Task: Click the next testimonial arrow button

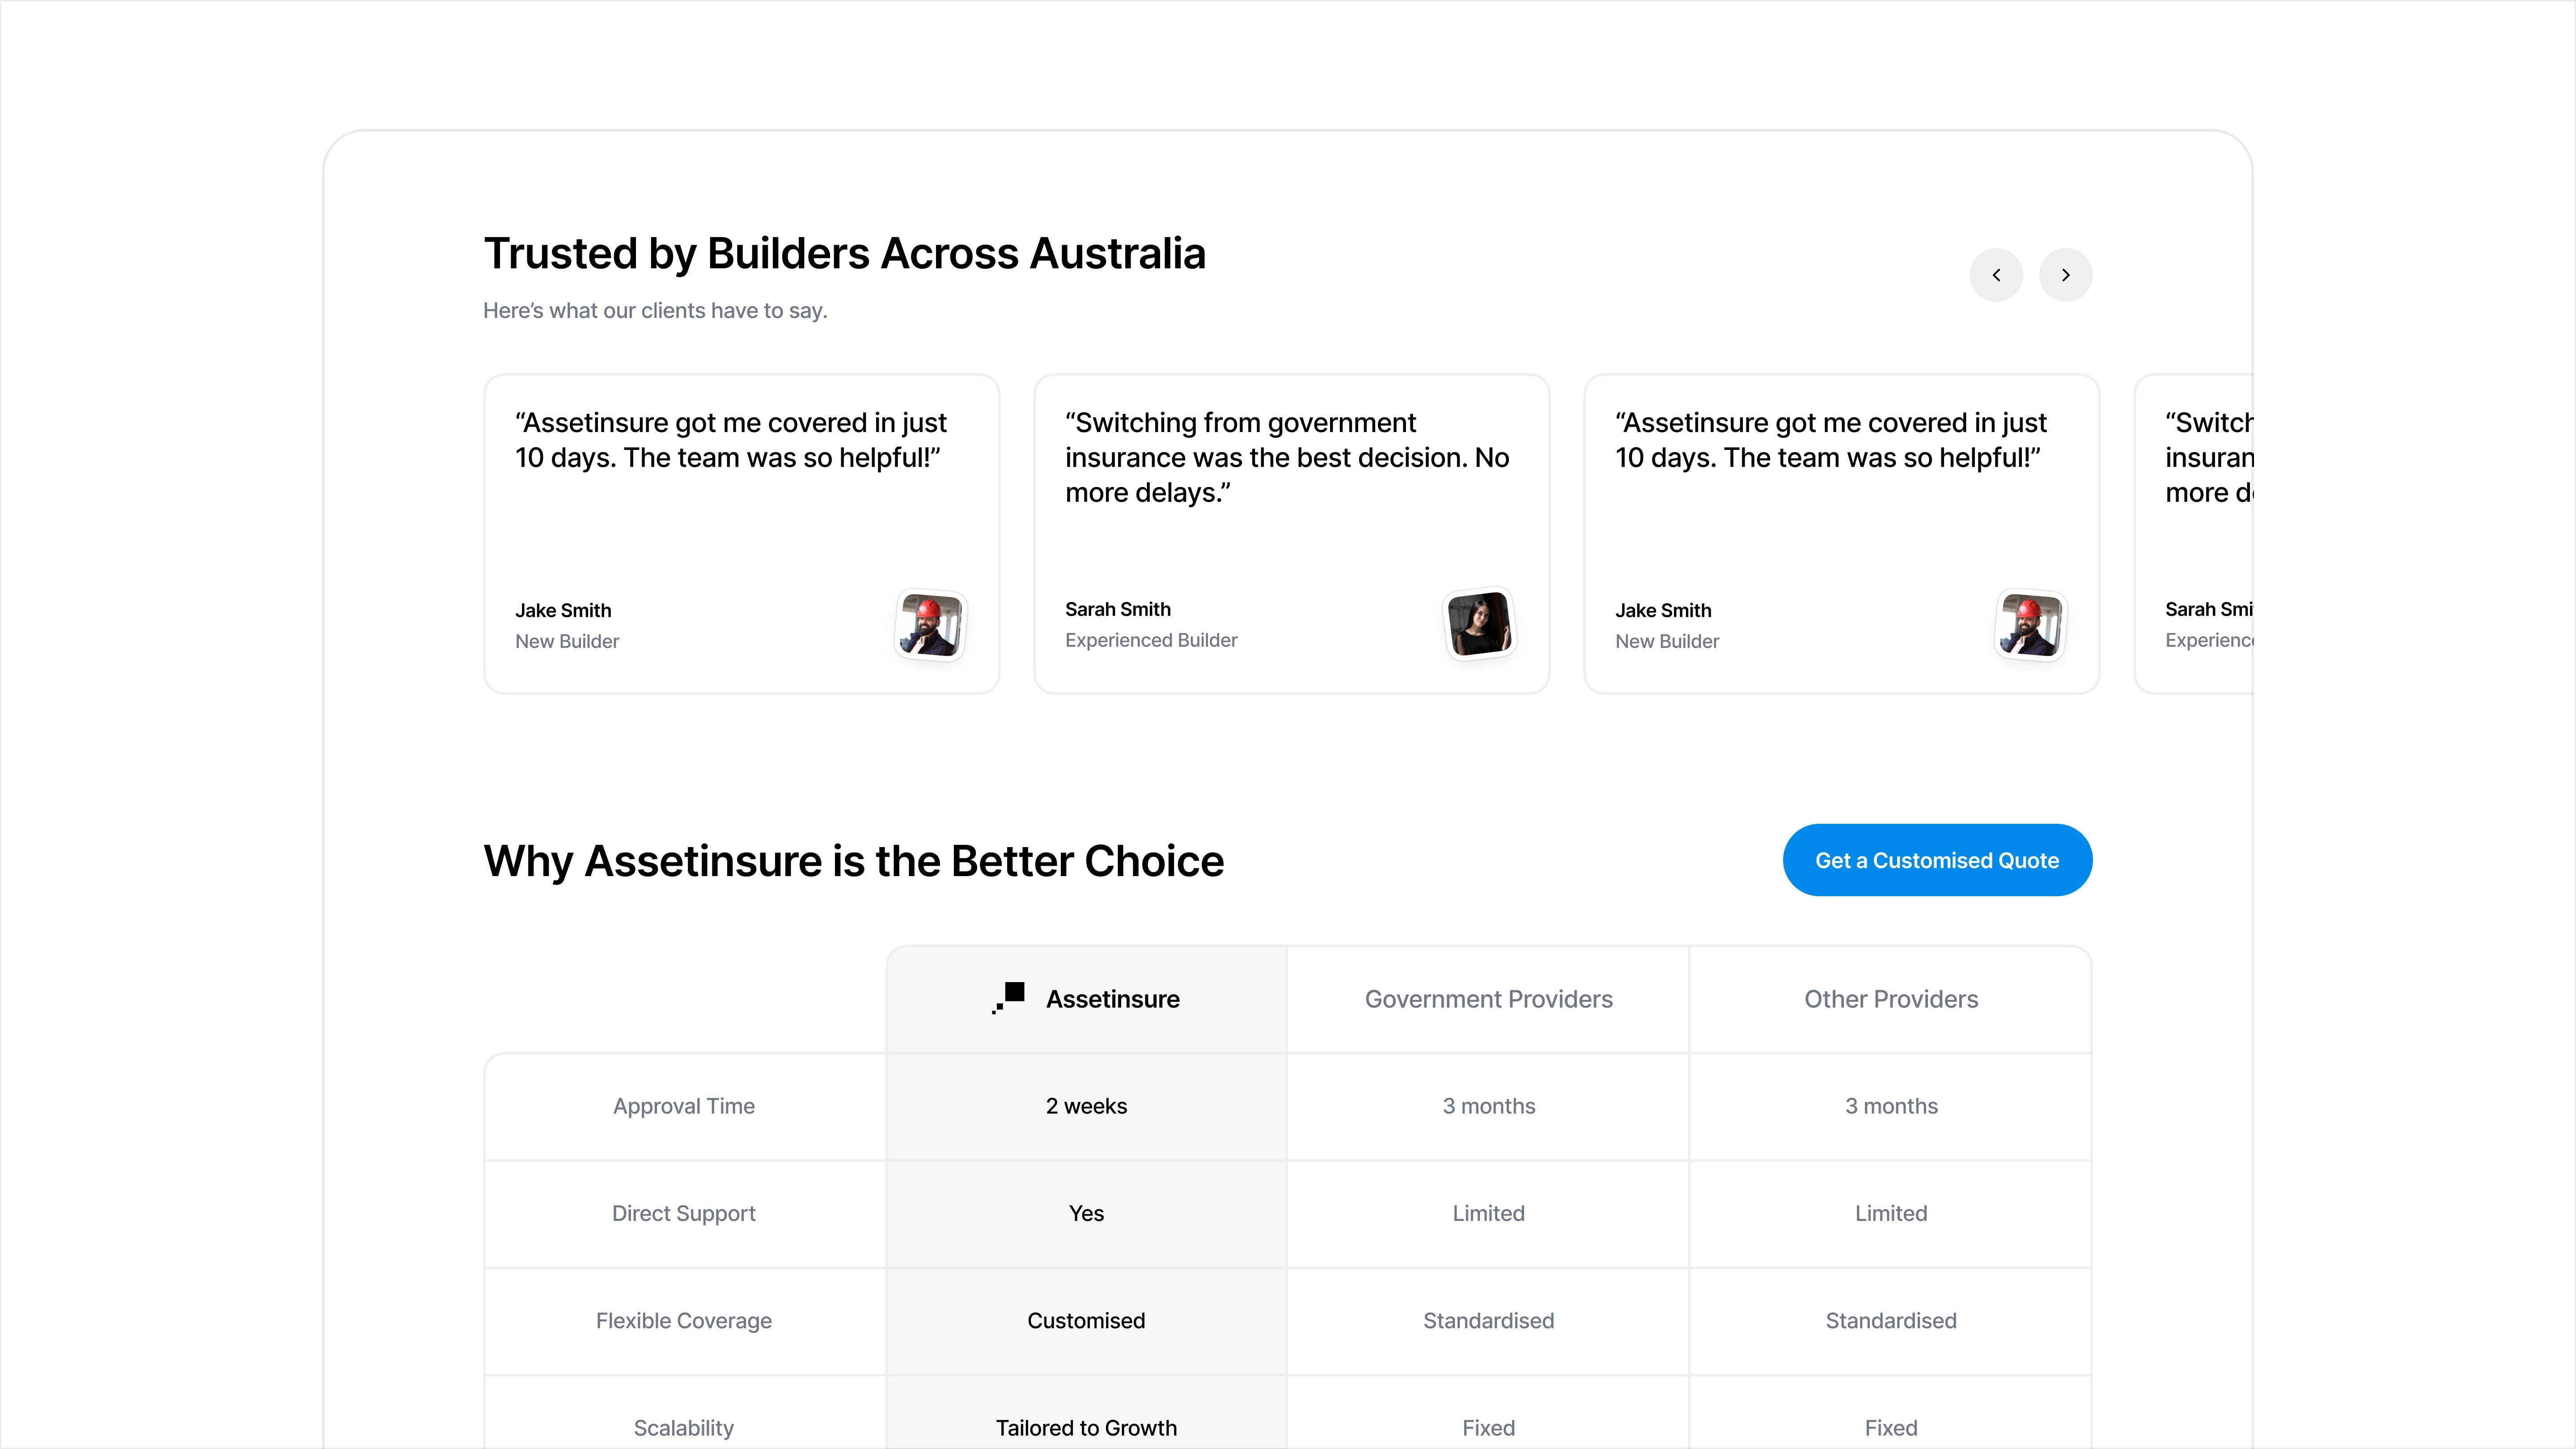Action: [x=2065, y=275]
